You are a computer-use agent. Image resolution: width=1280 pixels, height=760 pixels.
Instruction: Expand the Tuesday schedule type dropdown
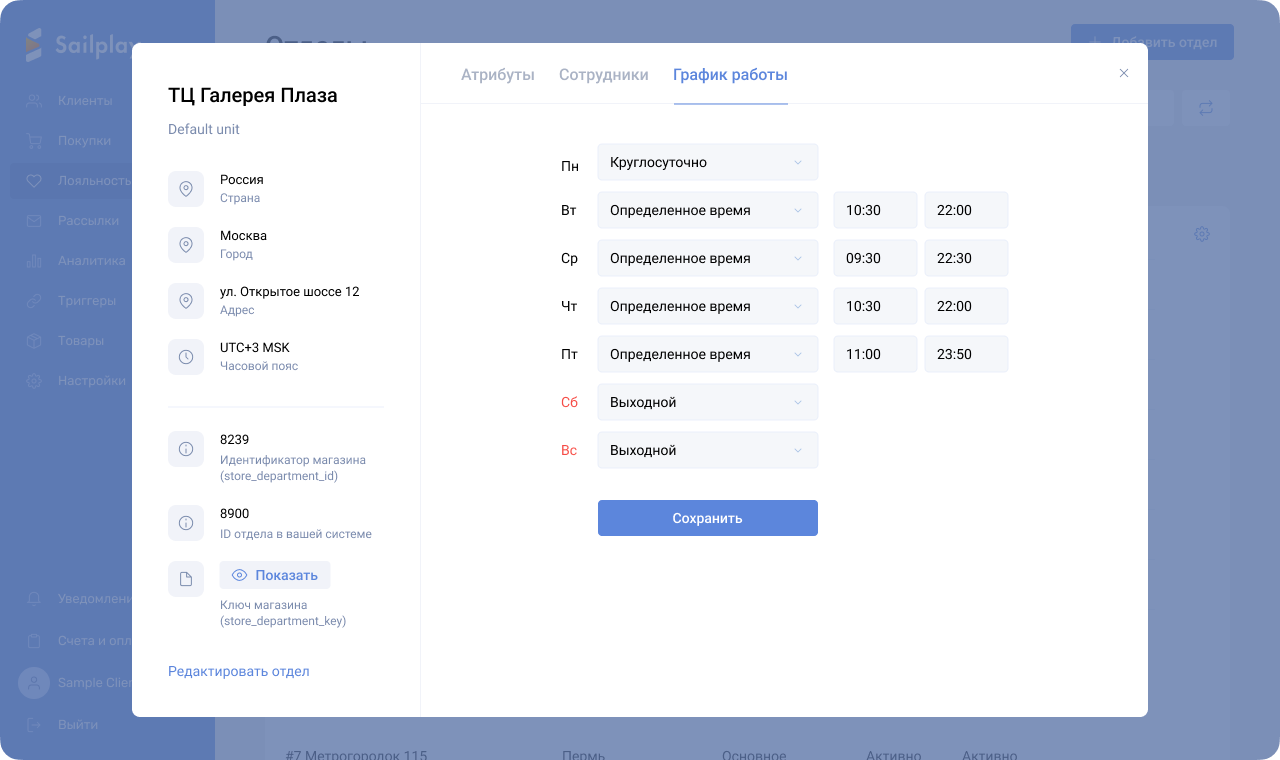707,210
